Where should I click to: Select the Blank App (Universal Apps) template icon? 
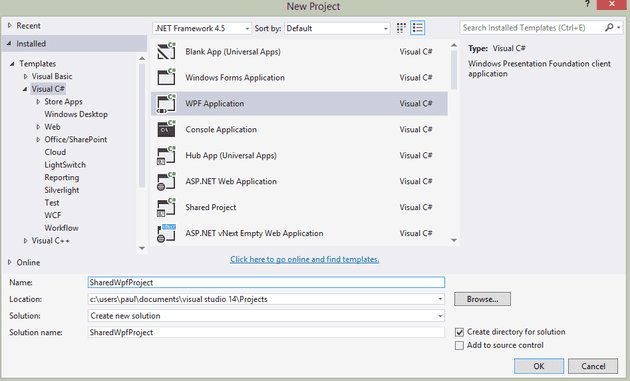tap(166, 51)
